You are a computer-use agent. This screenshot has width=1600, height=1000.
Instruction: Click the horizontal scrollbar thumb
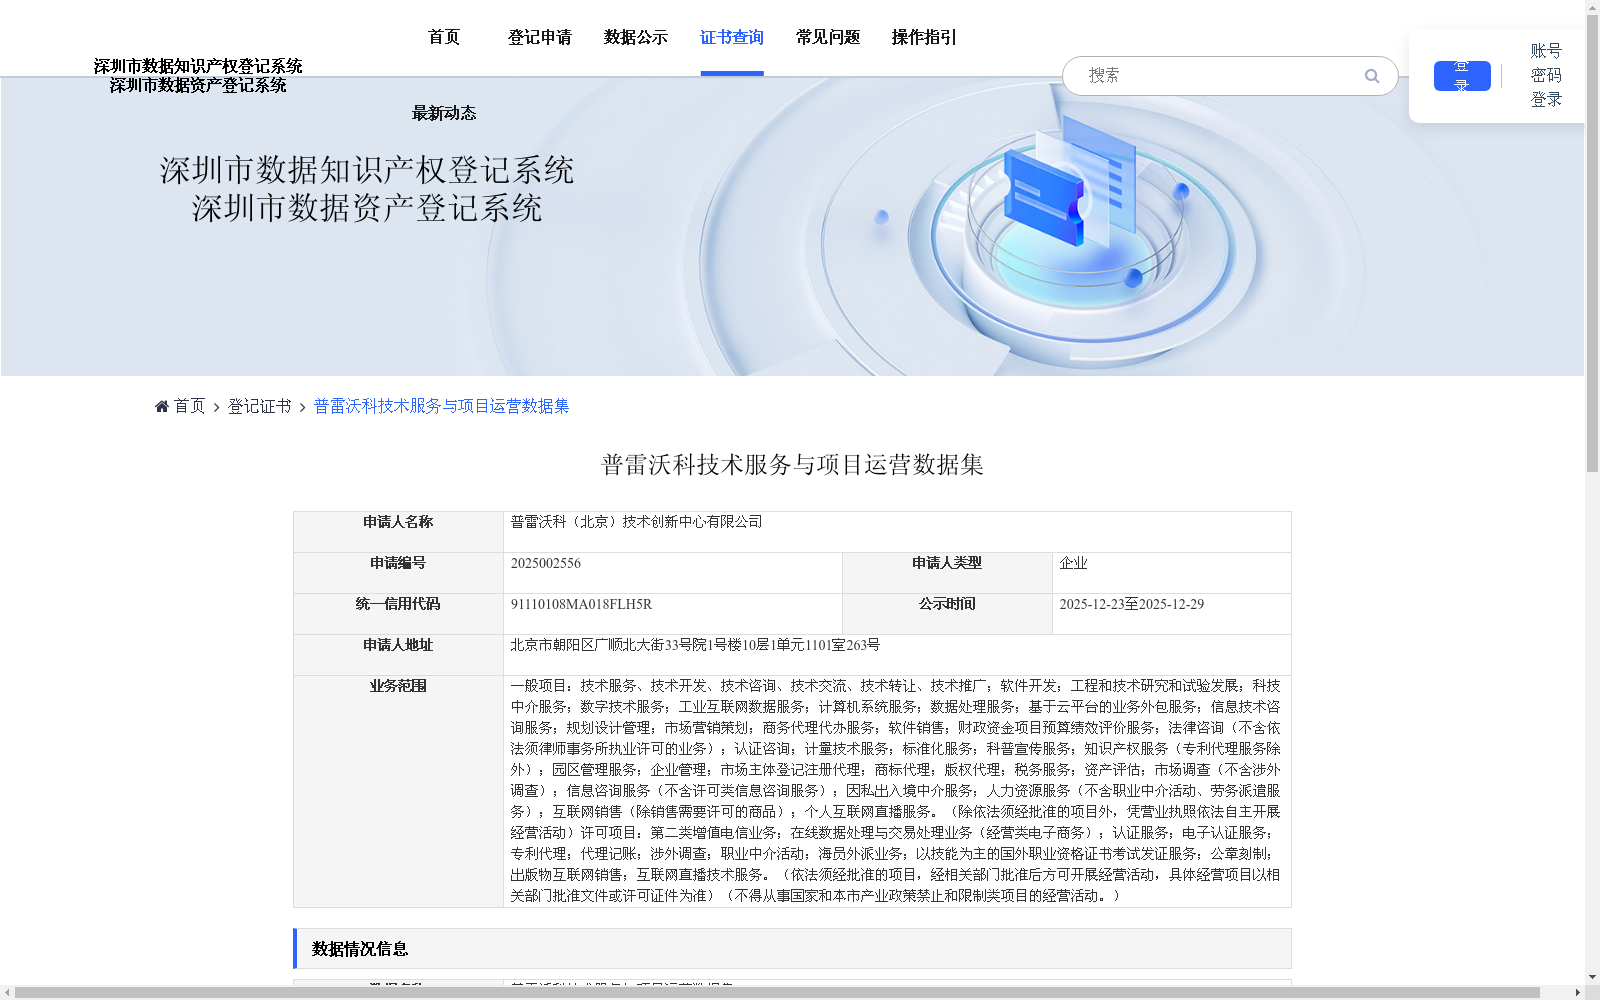[x=778, y=992]
